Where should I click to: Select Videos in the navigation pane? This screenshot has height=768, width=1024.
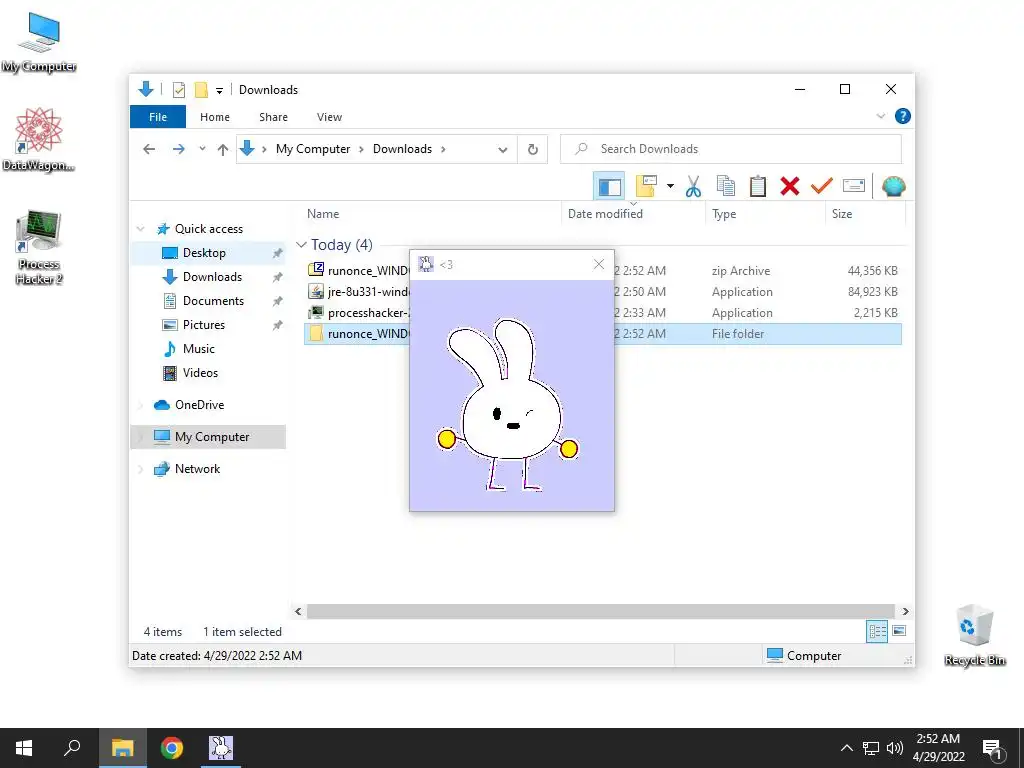[200, 373]
